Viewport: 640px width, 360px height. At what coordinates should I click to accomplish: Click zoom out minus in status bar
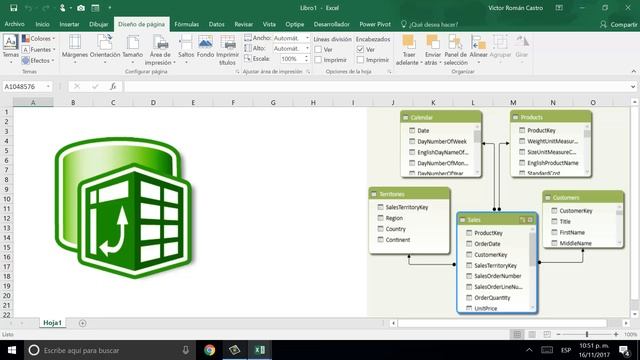pos(558,334)
